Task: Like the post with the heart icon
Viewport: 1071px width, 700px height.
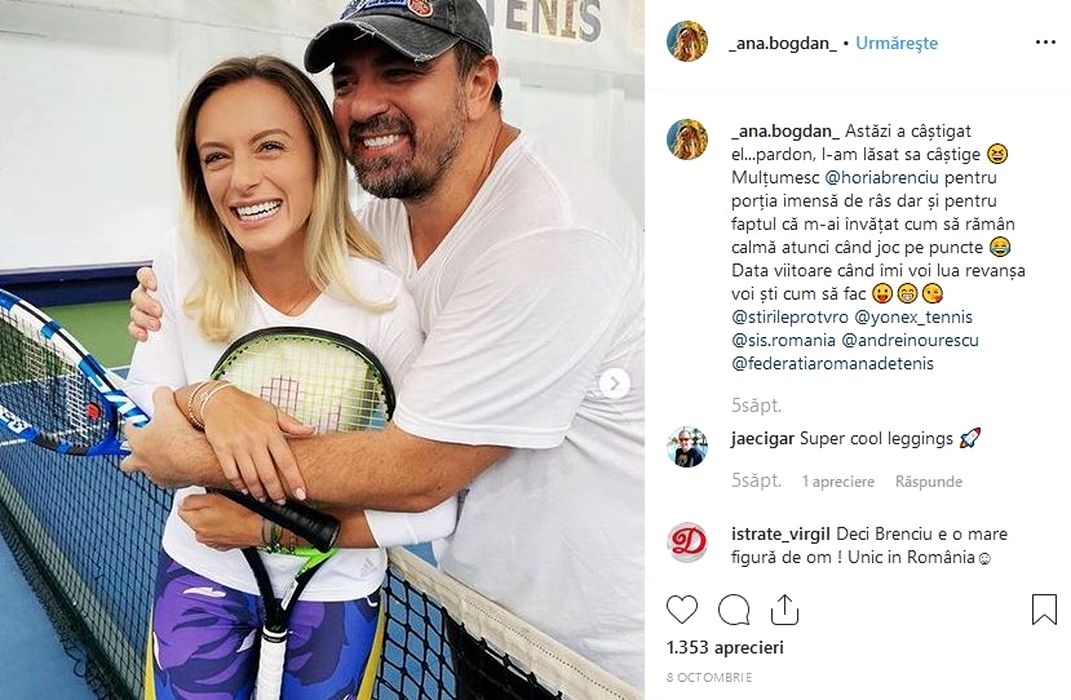Action: [682, 609]
